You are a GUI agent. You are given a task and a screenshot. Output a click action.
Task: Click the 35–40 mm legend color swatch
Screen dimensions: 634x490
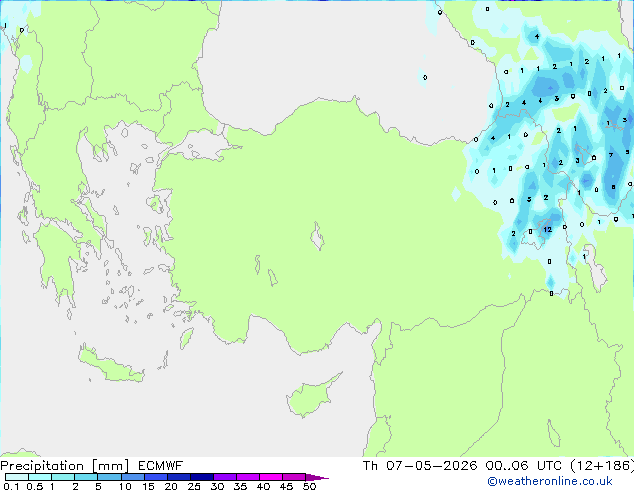(248, 477)
